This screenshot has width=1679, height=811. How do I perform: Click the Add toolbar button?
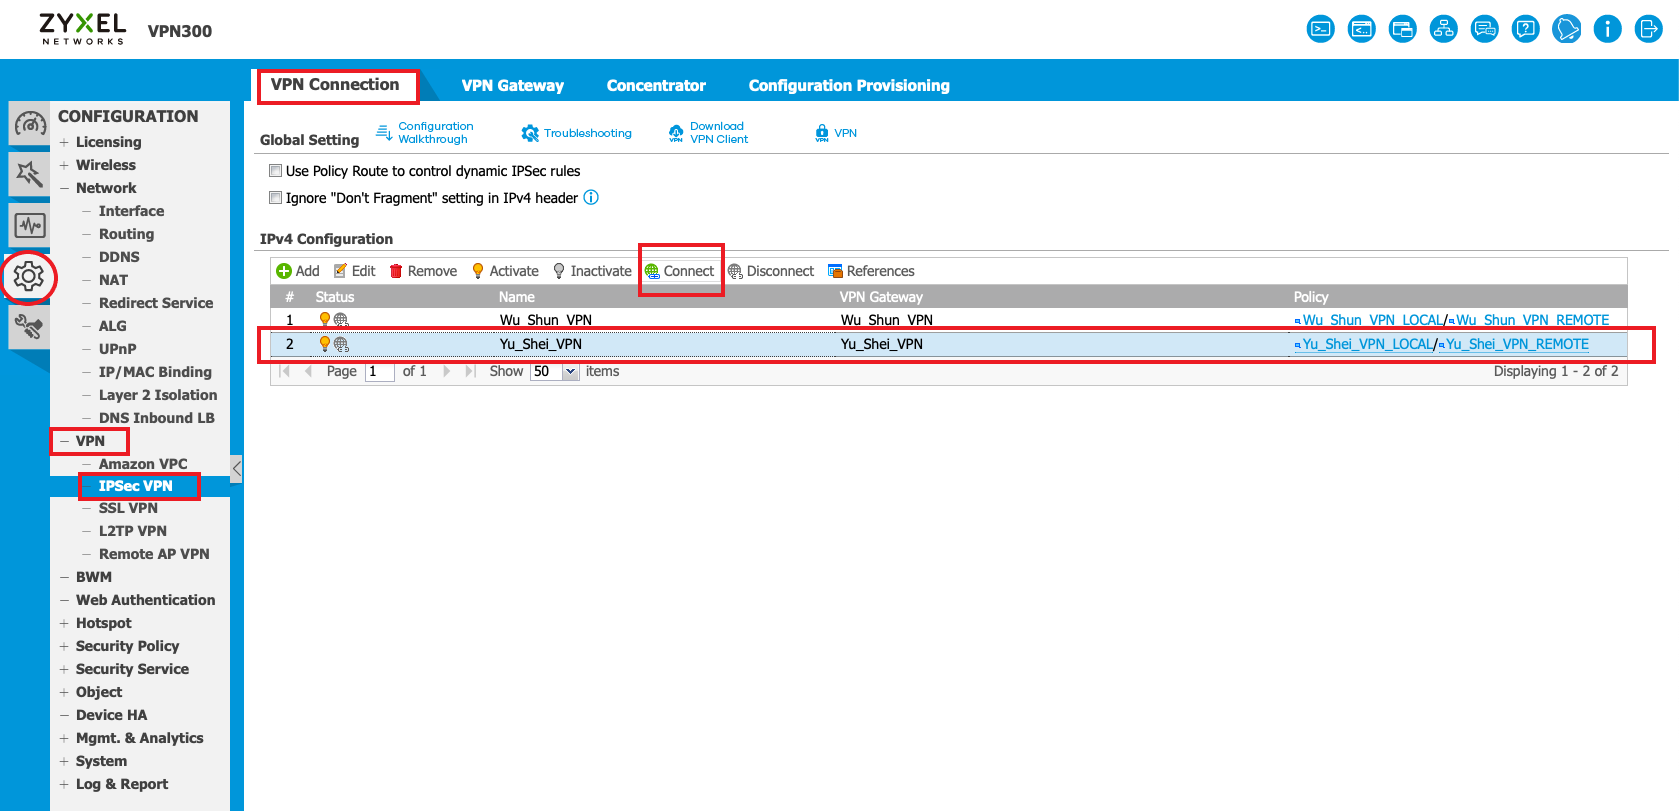[298, 271]
